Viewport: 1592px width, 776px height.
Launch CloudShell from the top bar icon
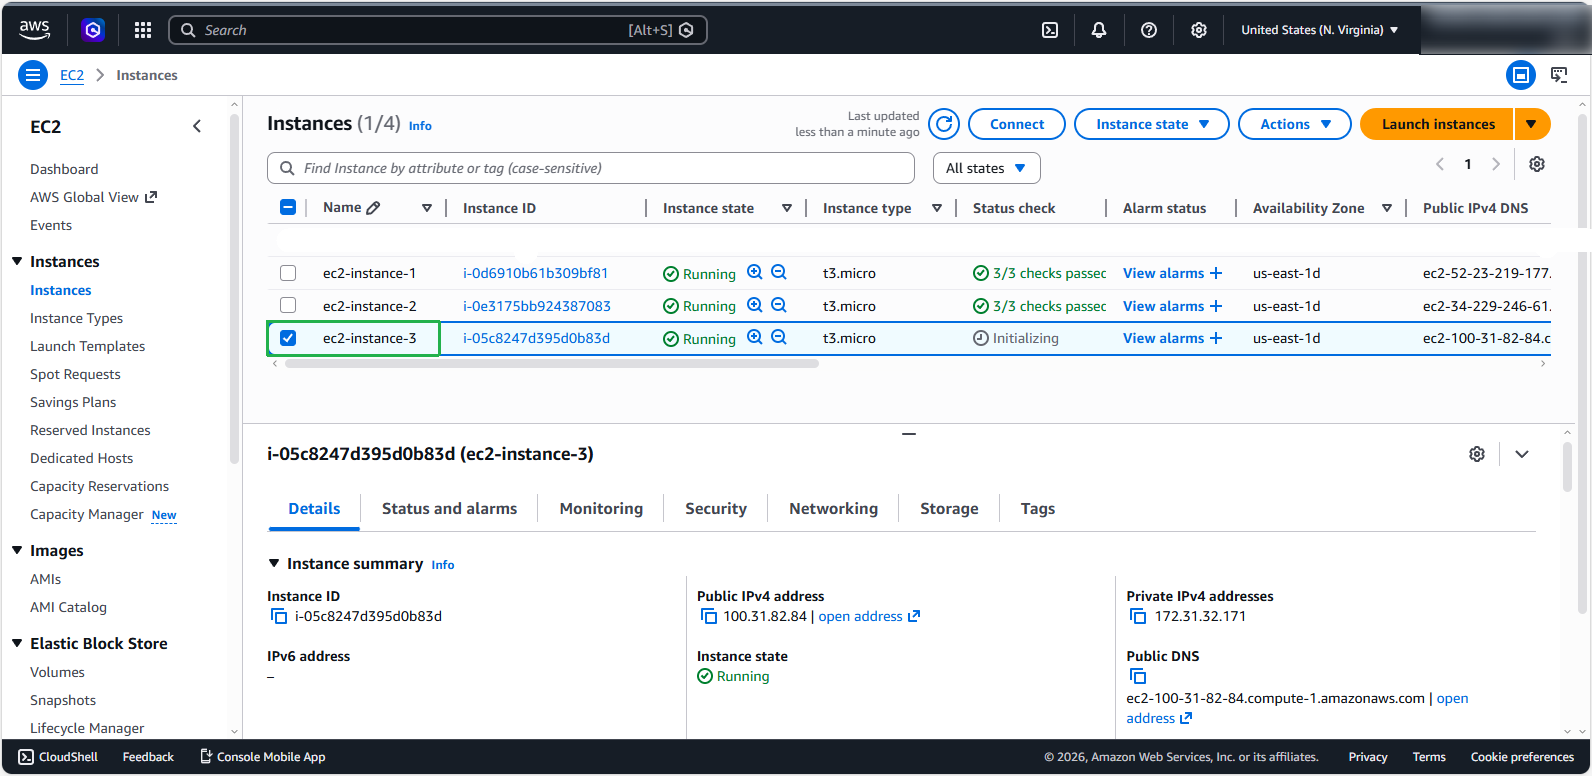click(1050, 30)
